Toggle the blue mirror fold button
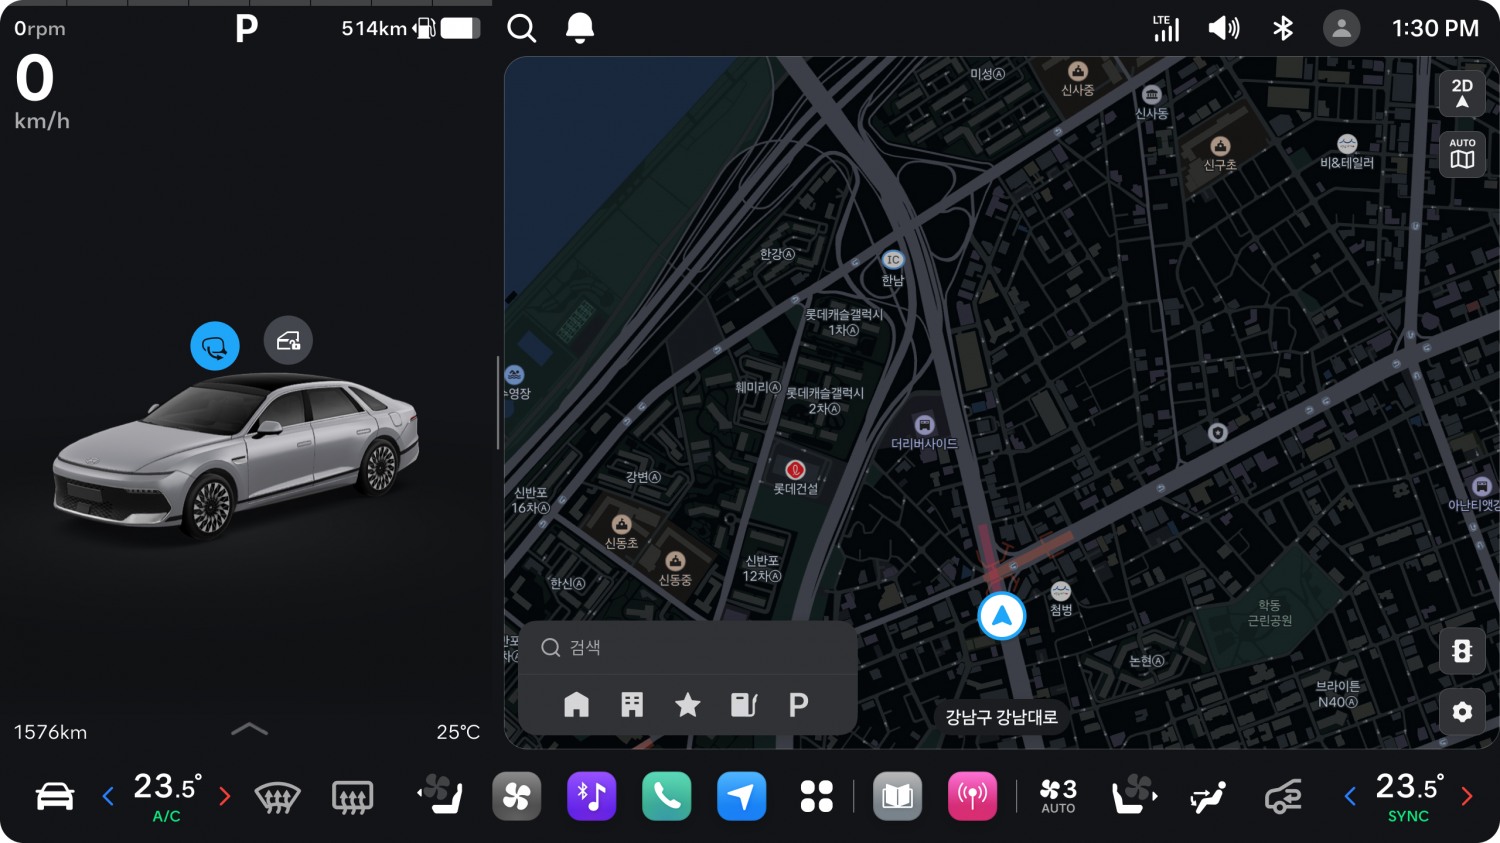The image size is (1500, 843). [215, 346]
